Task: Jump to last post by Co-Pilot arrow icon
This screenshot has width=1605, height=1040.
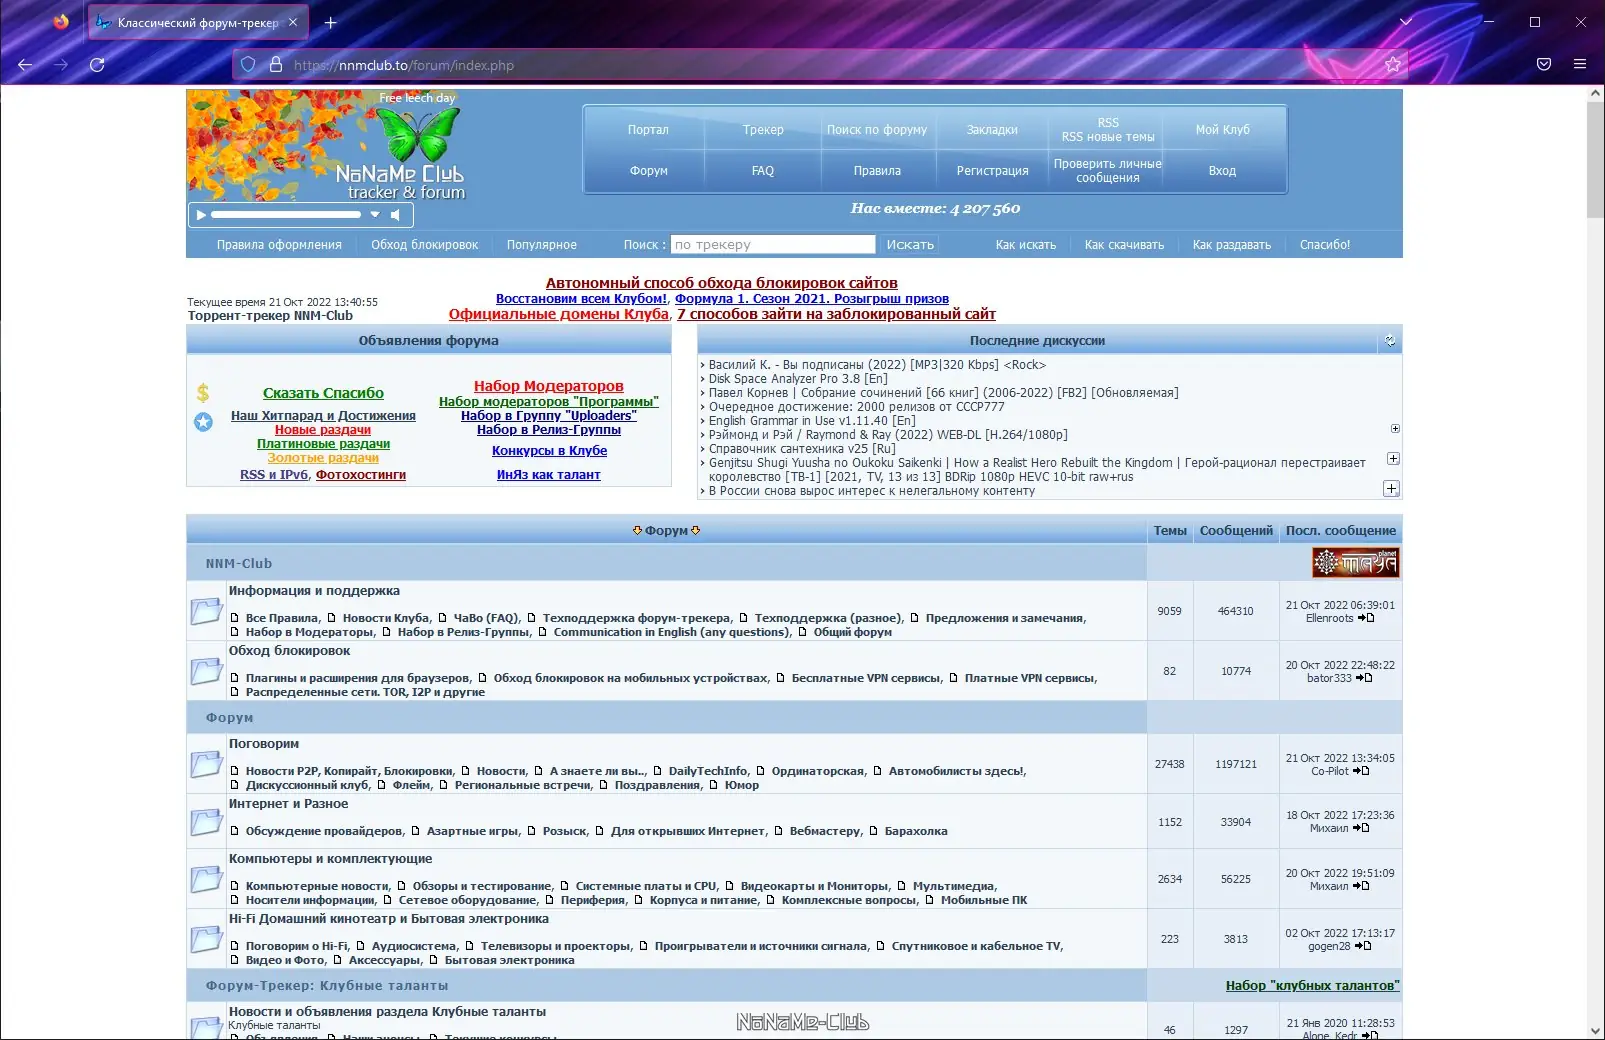Action: [x=1361, y=771]
